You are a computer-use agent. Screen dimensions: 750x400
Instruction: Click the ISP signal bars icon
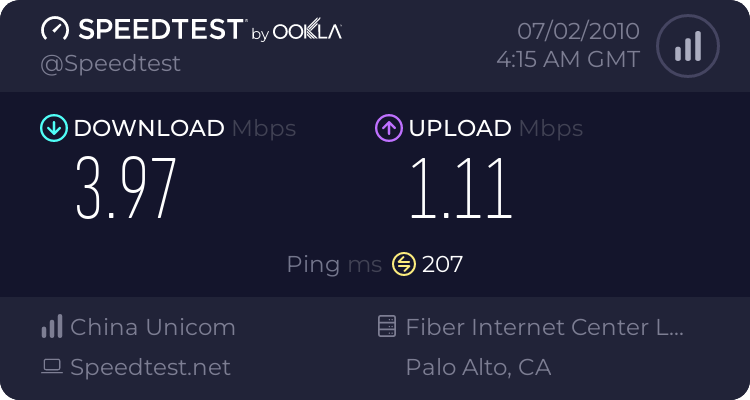click(52, 327)
